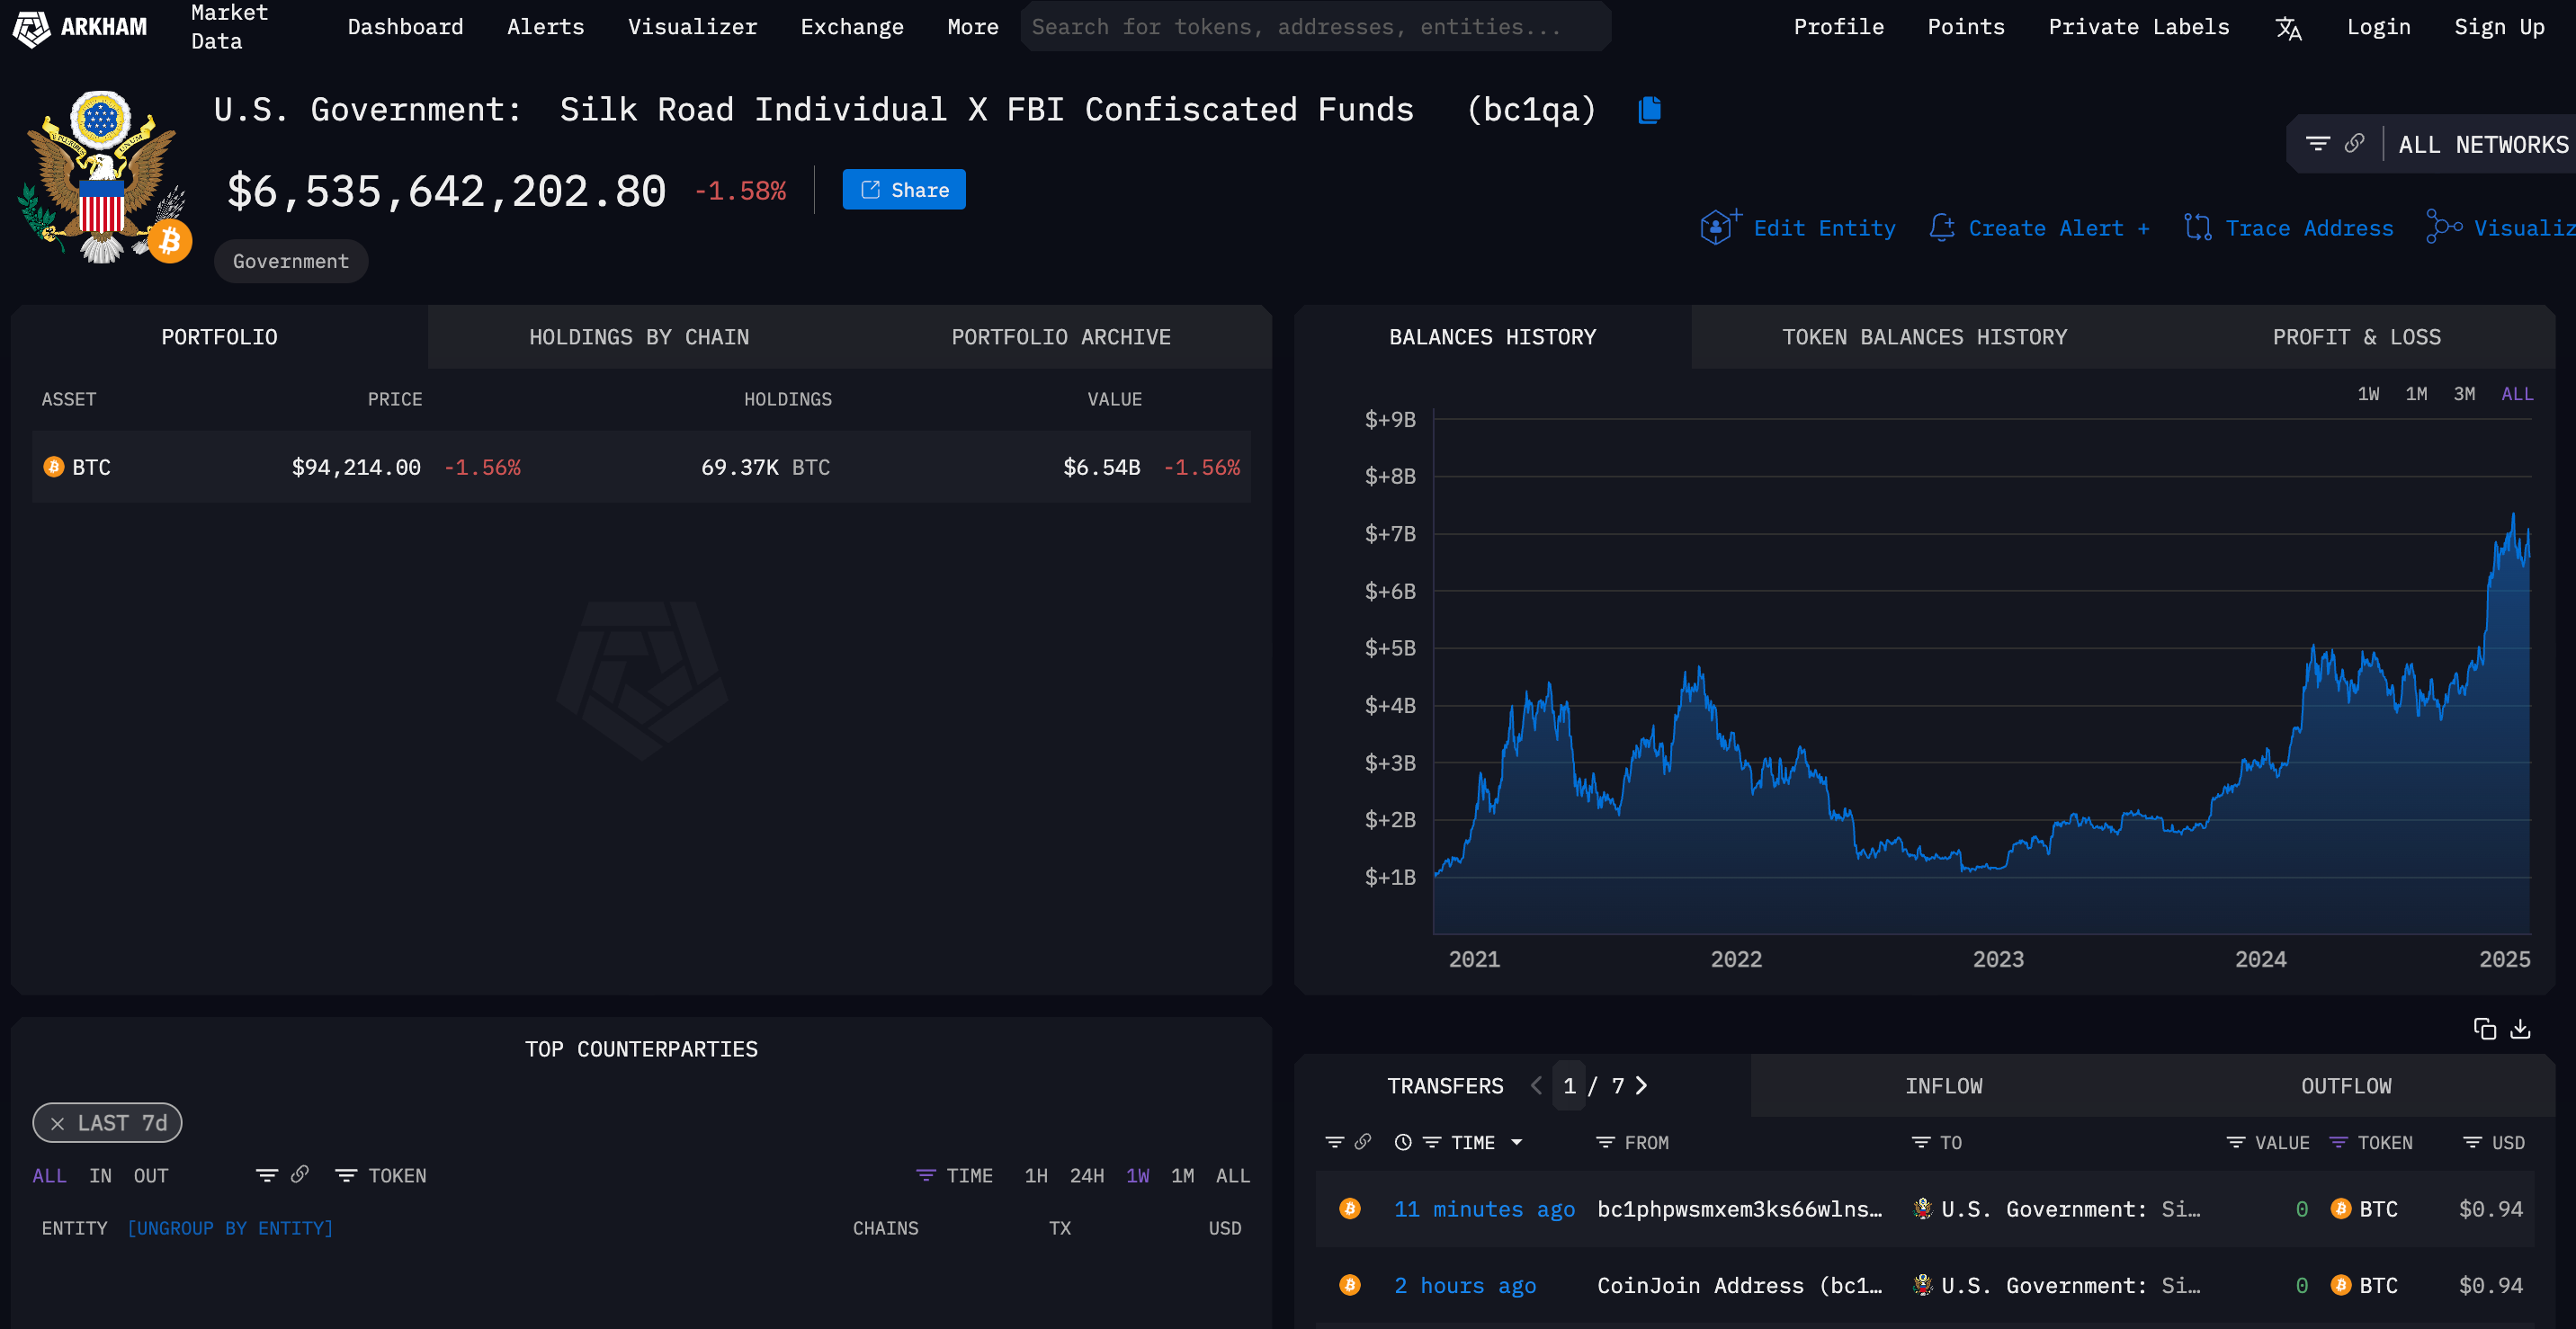The image size is (2576, 1329).
Task: Click the Trace Address icon
Action: [x=2197, y=228]
